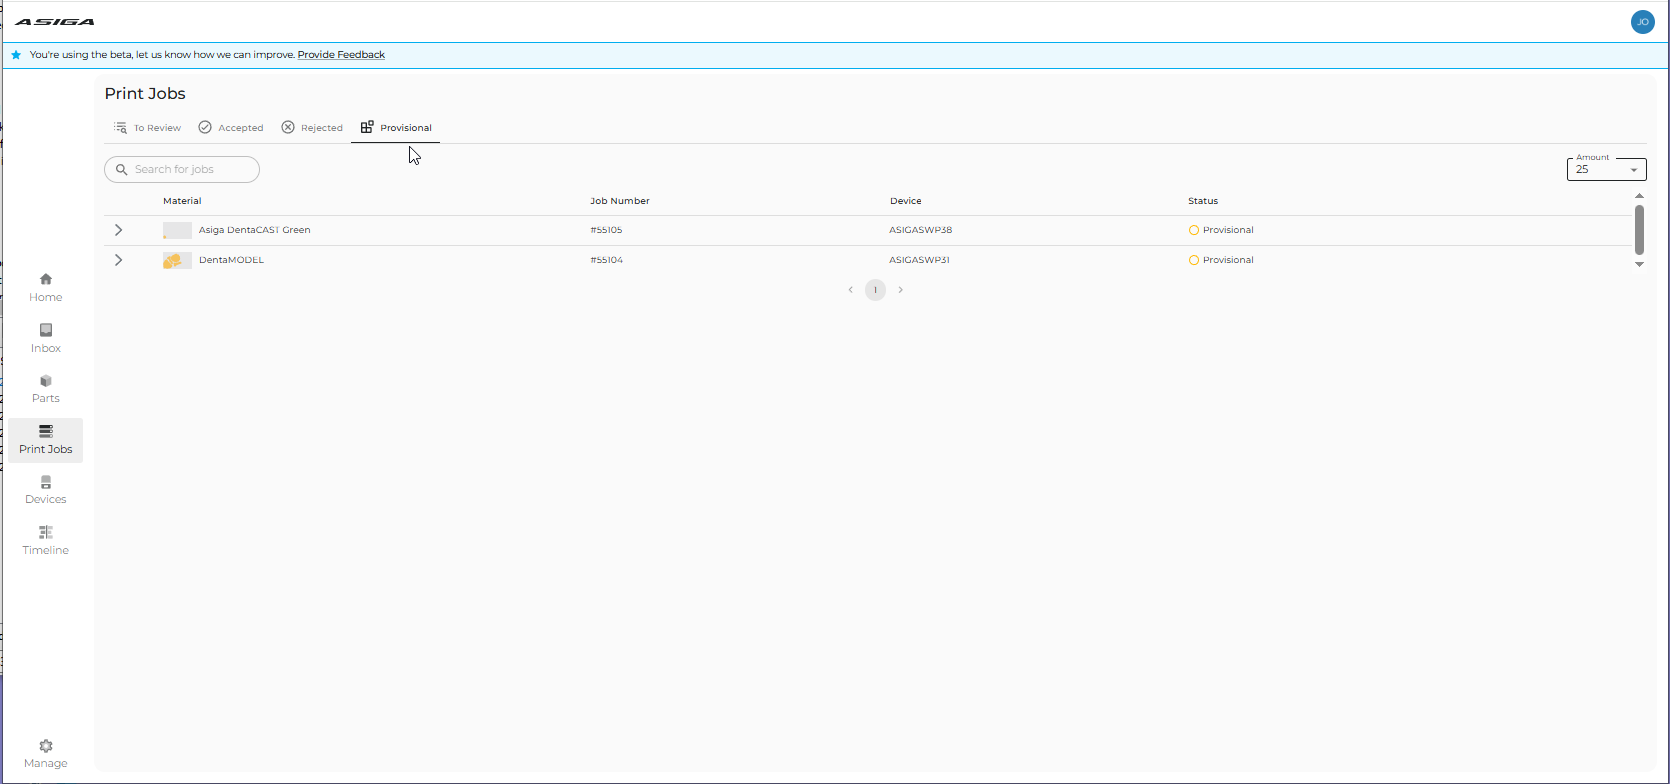Expand the Asiga DentaCAST Green job row

coord(118,230)
